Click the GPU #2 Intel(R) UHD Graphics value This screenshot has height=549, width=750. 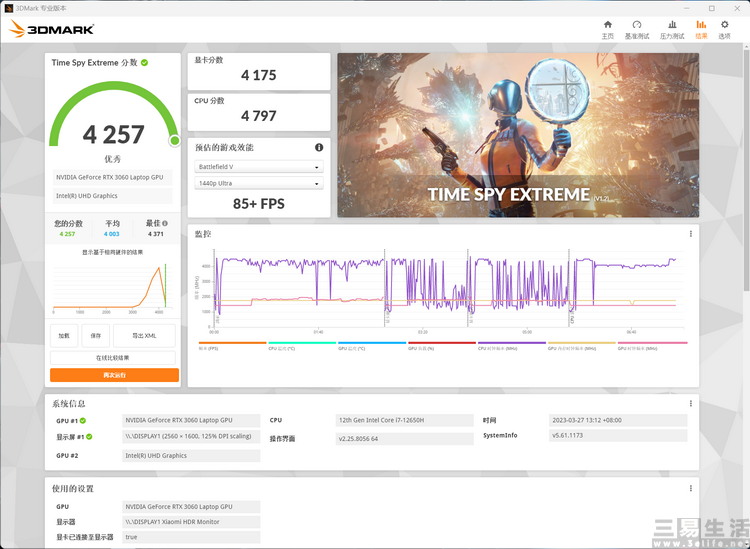191,456
